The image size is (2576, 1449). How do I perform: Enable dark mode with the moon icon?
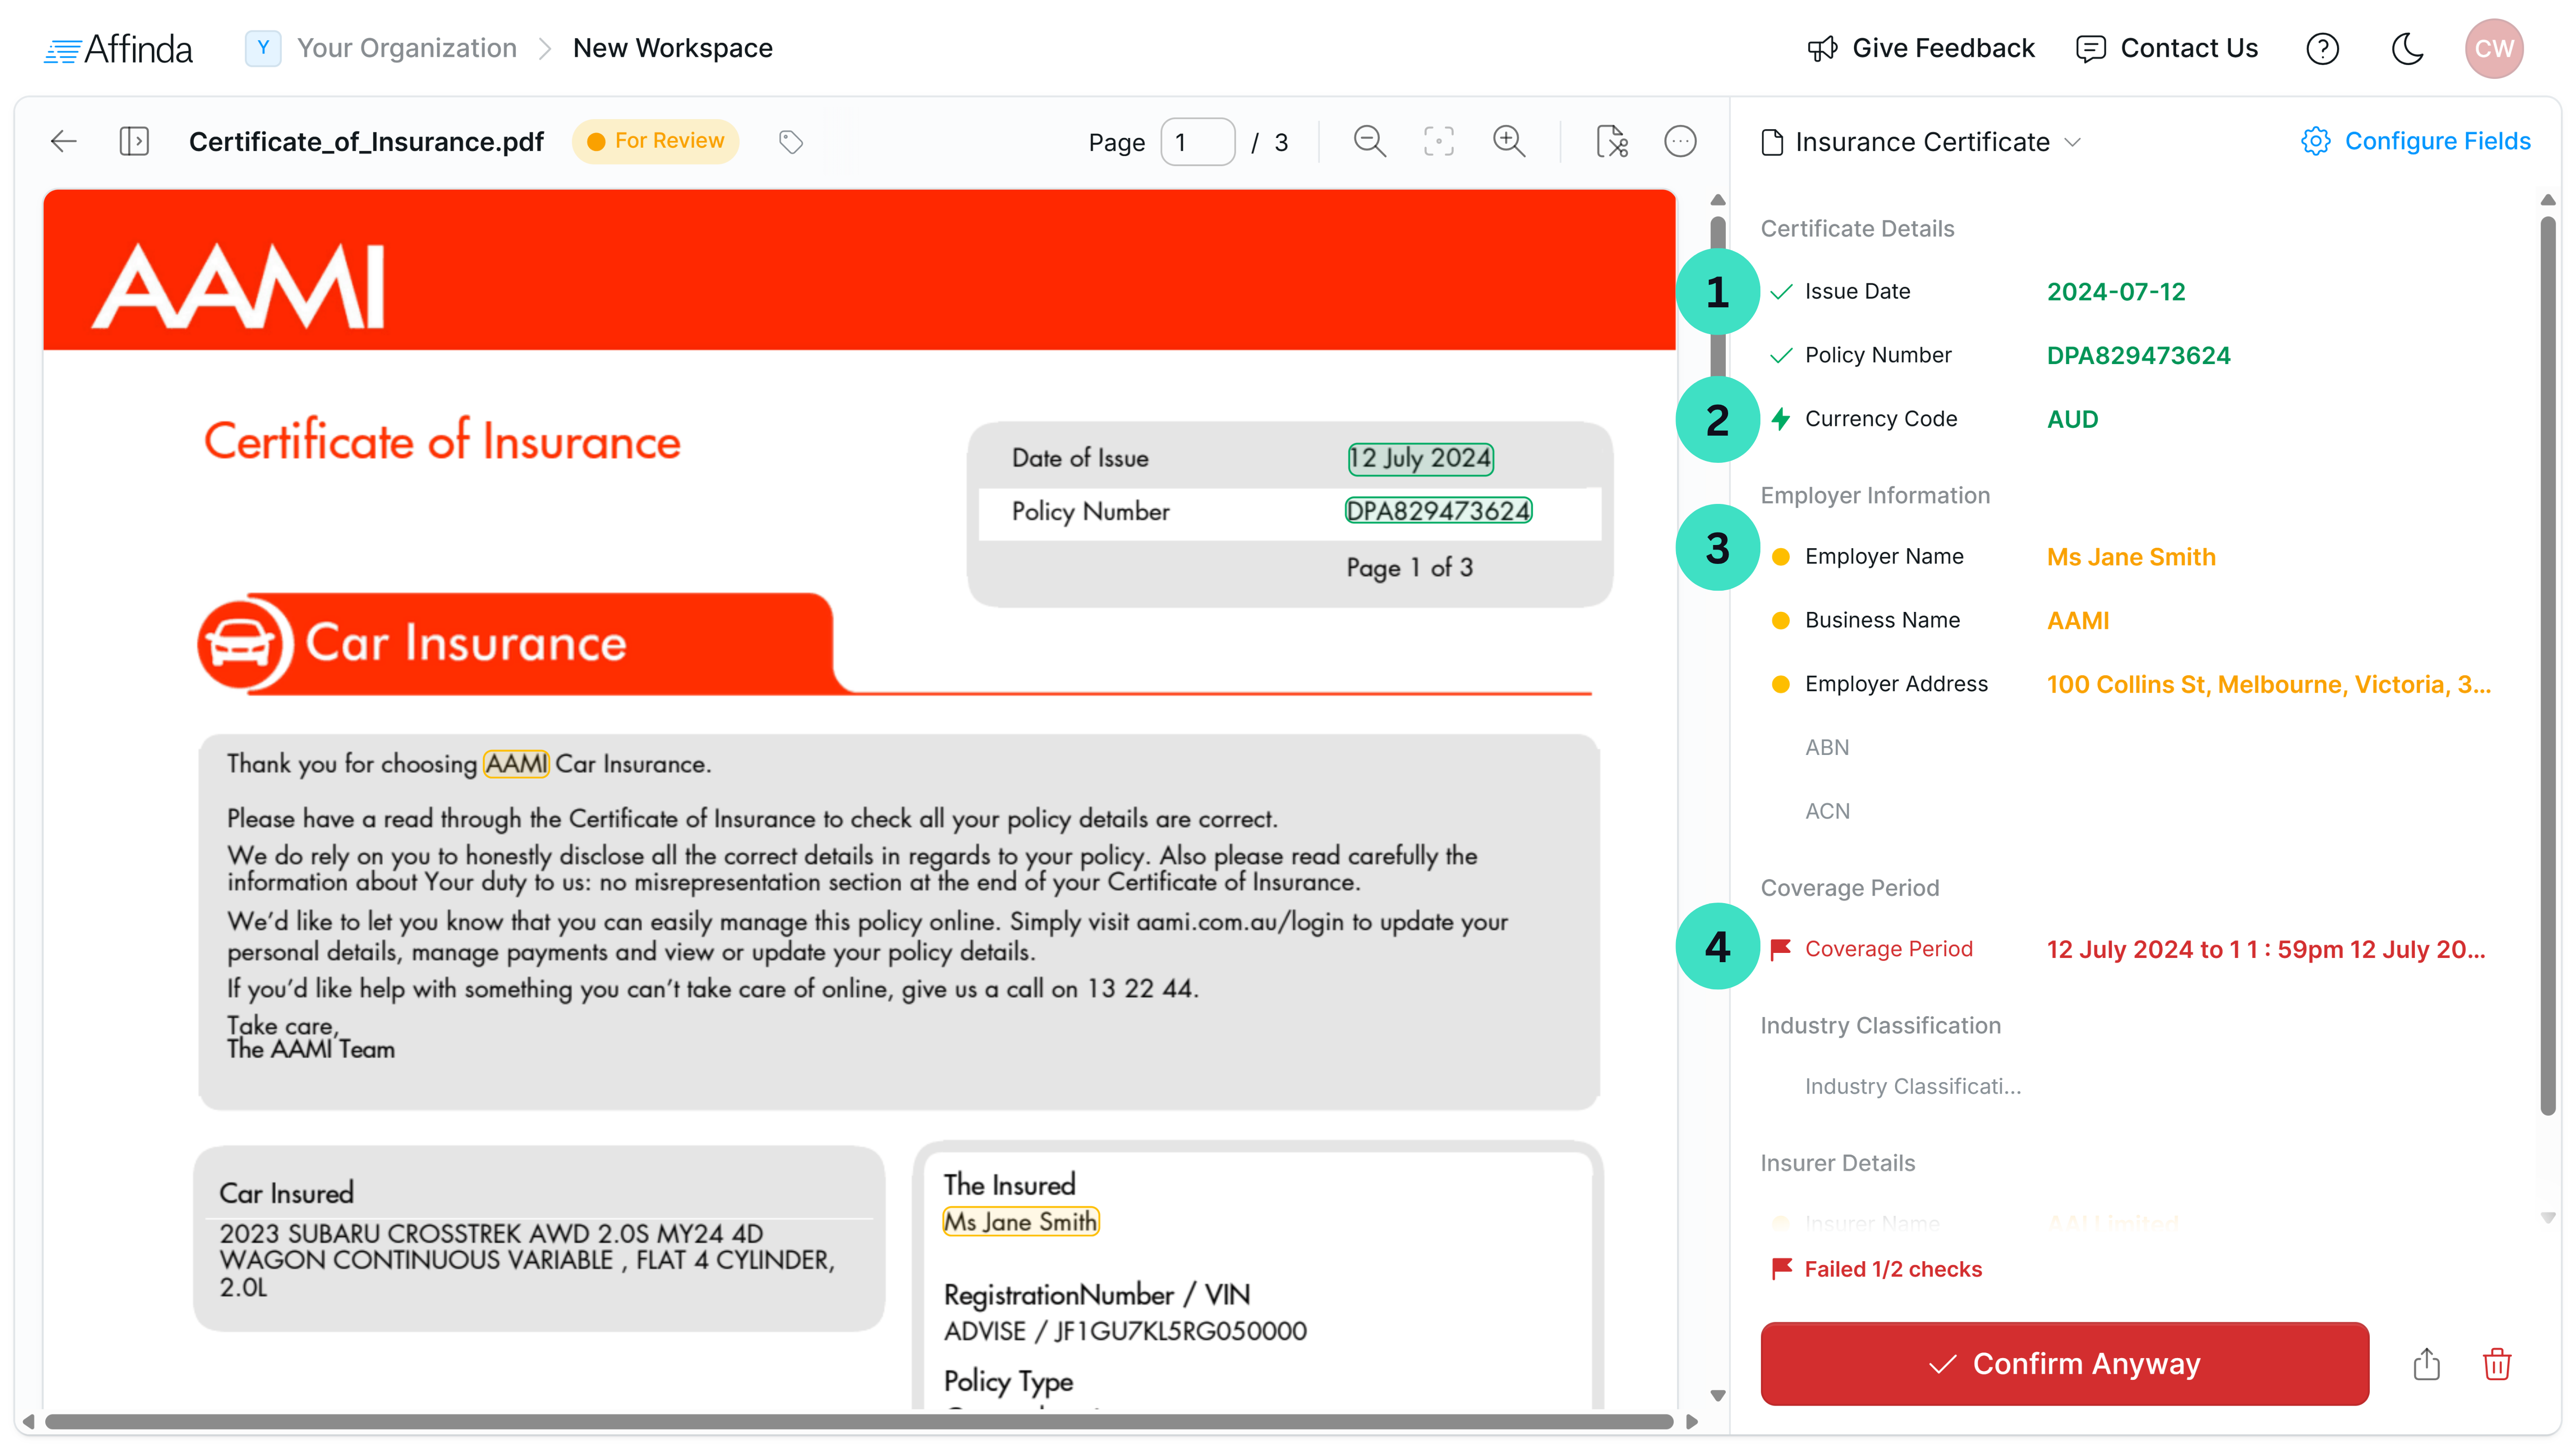coord(2408,48)
